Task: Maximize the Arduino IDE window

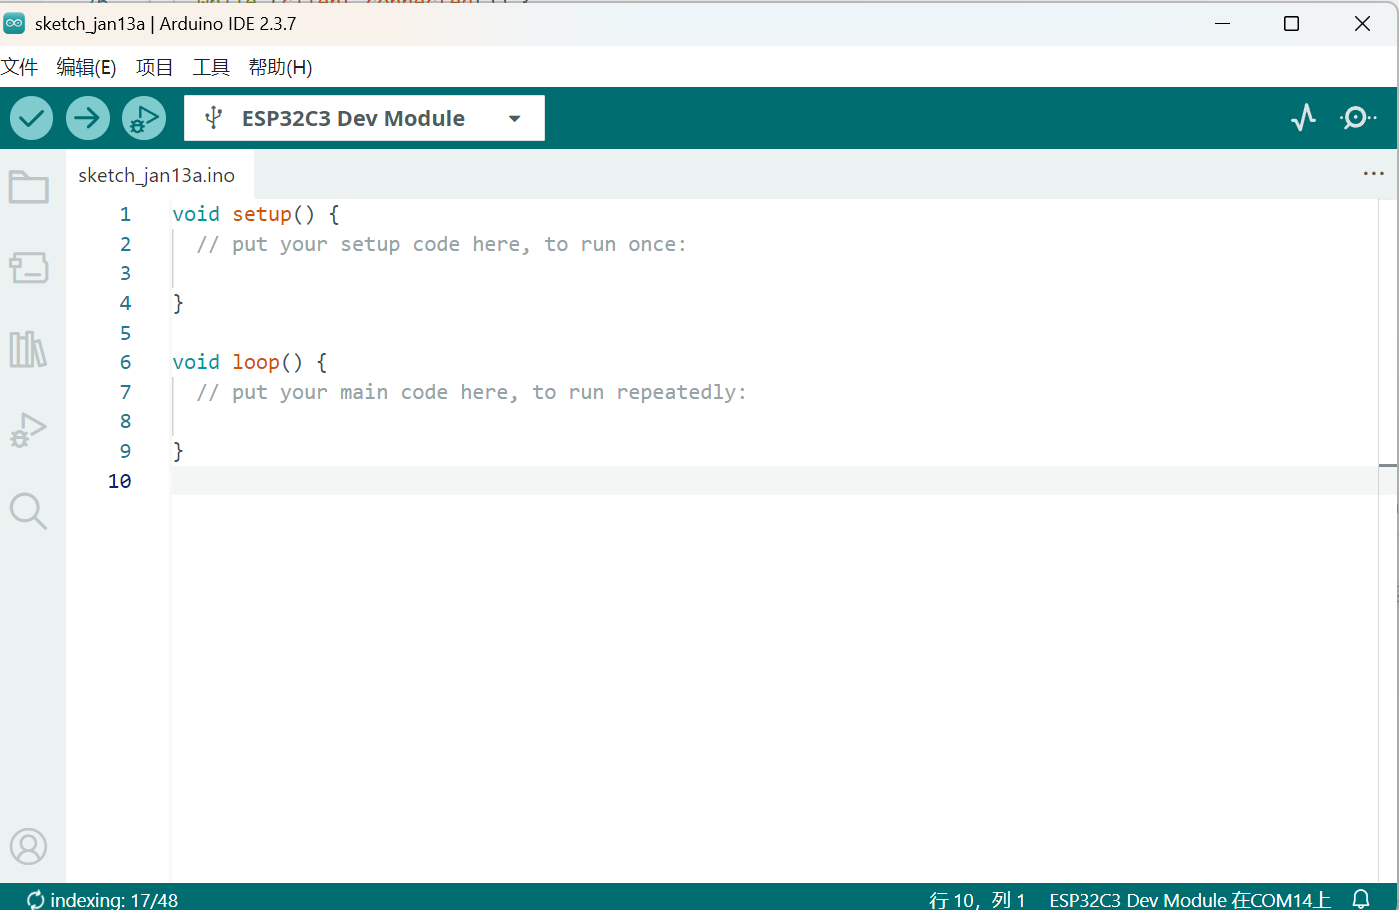Action: coord(1292,23)
